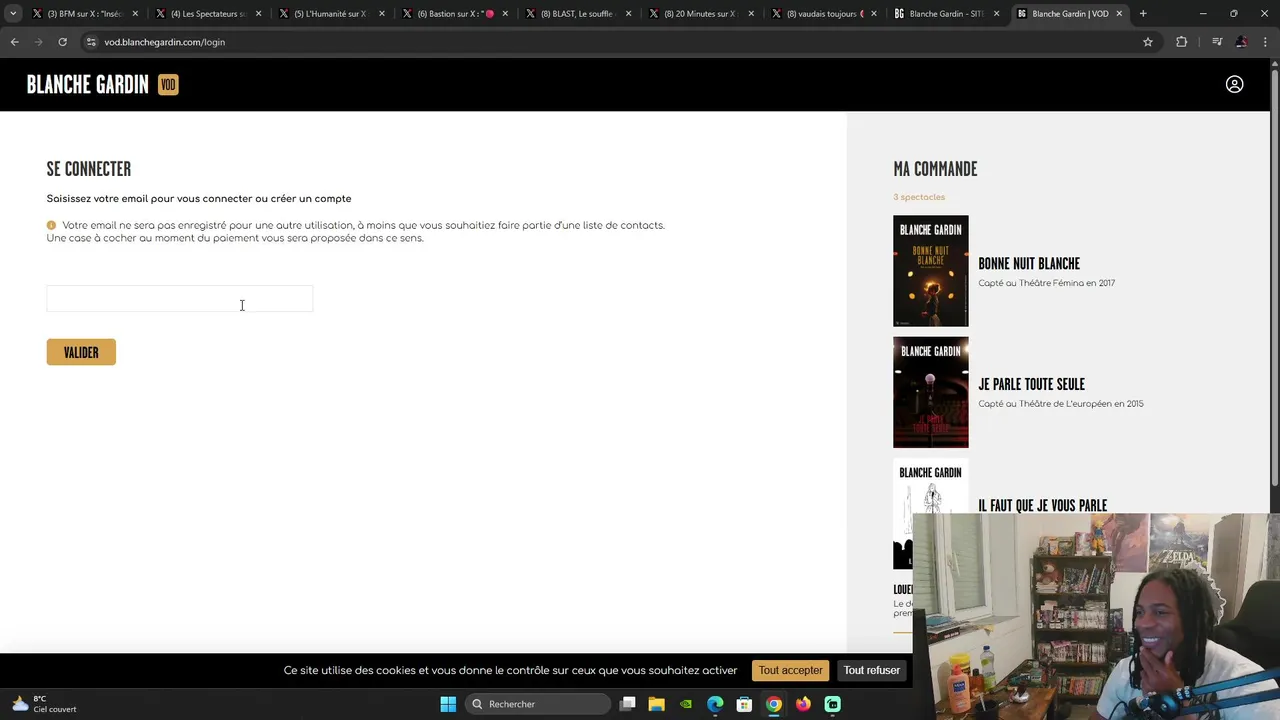
Task: Close the BFM sur X tab
Action: (135, 14)
